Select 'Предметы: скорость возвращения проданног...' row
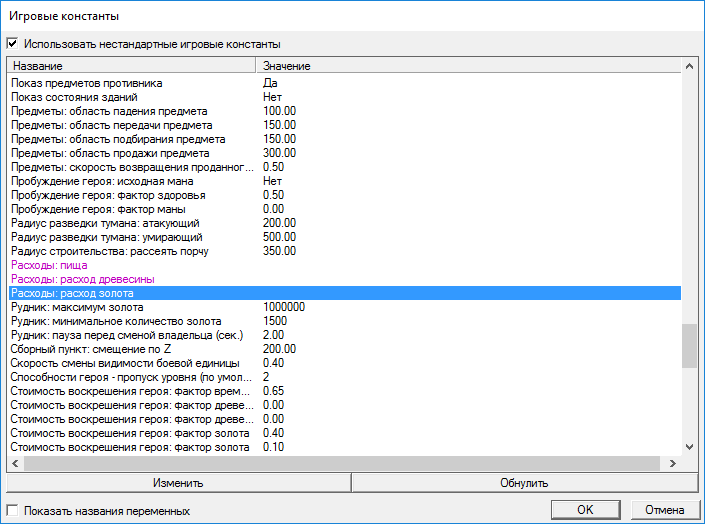 (345, 167)
